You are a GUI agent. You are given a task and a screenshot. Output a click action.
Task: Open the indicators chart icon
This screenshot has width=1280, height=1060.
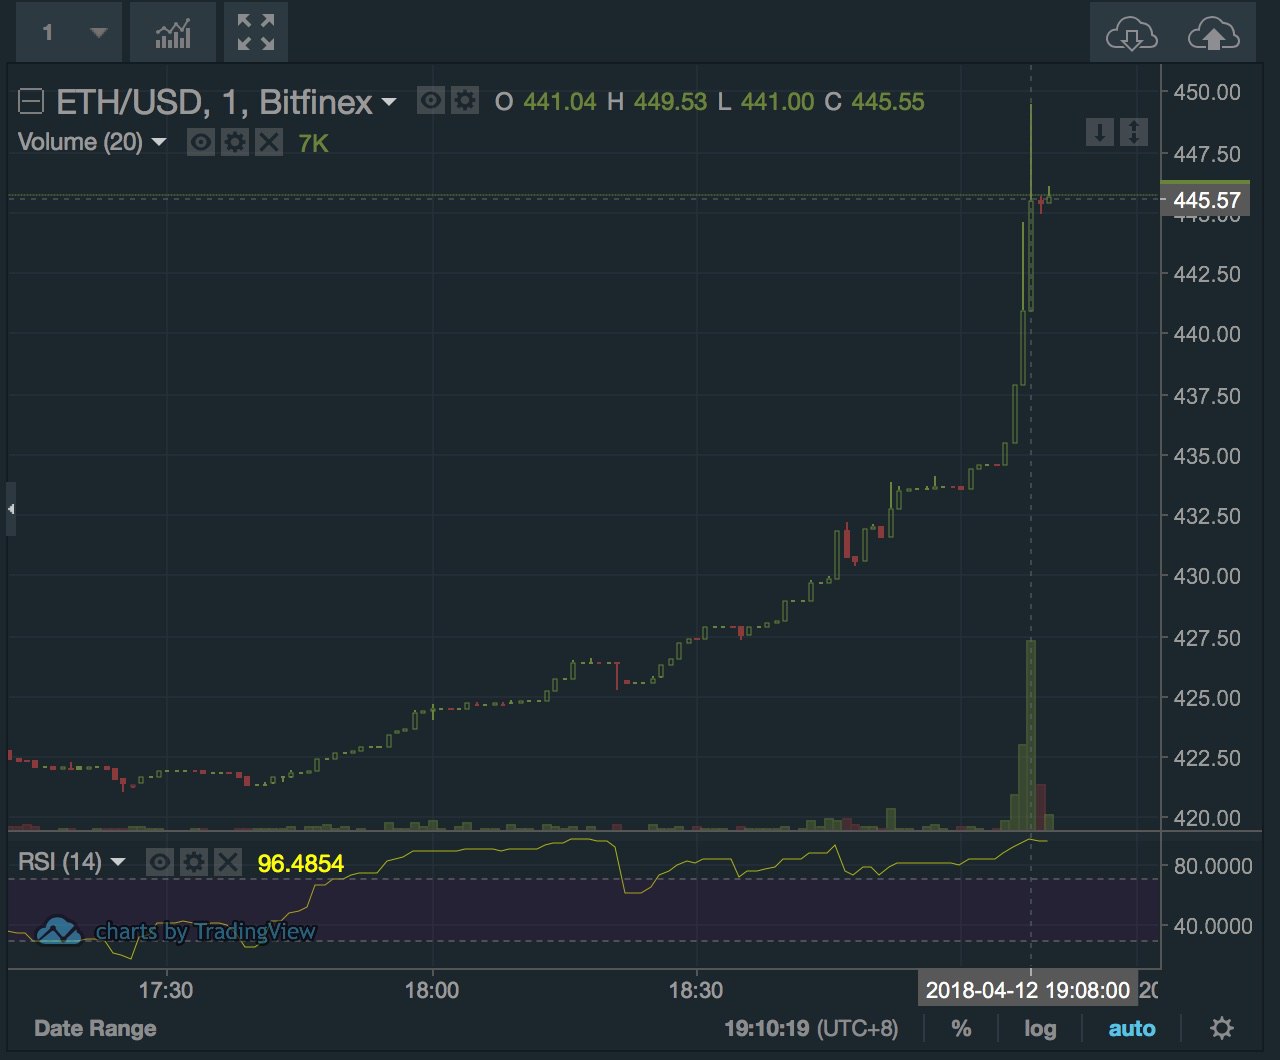tap(173, 34)
